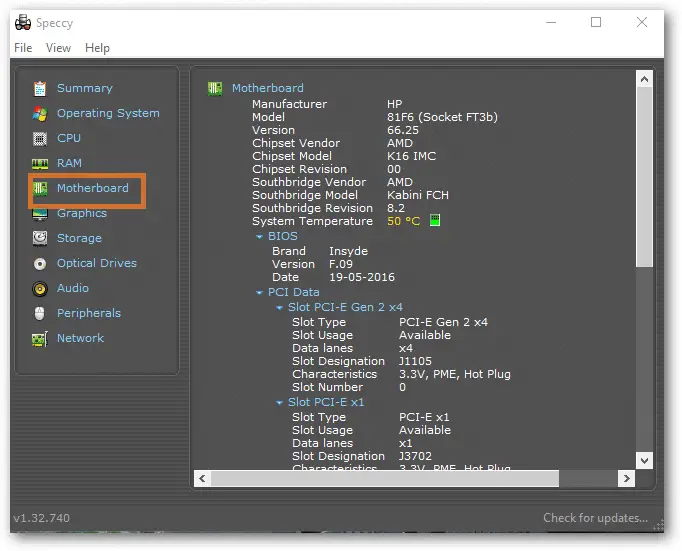Screen dimensions: 682x551
Task: Click the vertical scrollbar thumb
Action: [644, 177]
